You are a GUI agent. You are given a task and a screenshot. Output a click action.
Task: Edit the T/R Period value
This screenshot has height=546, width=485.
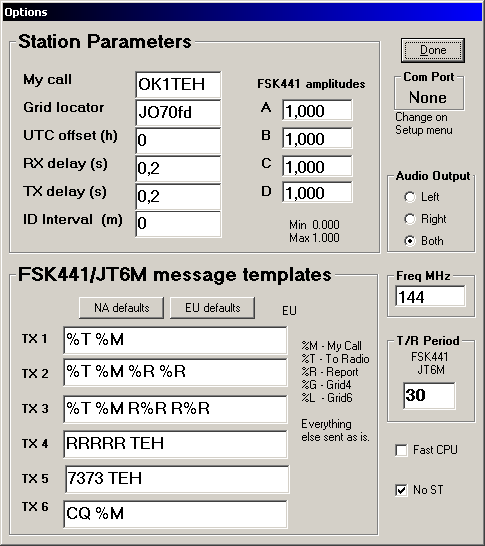tap(429, 396)
